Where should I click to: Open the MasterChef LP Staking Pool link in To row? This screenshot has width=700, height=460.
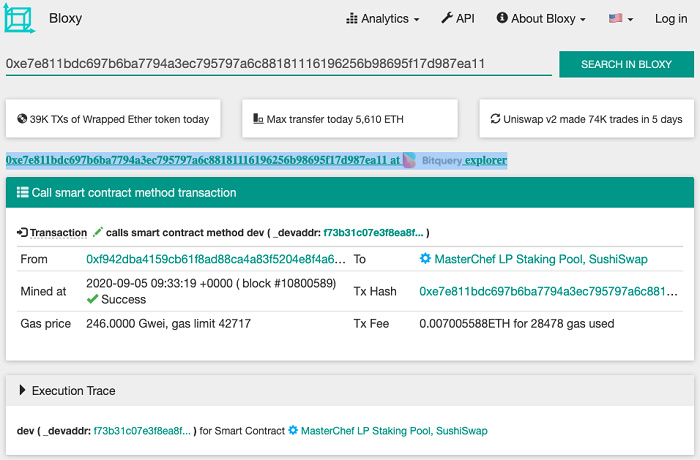point(541,259)
